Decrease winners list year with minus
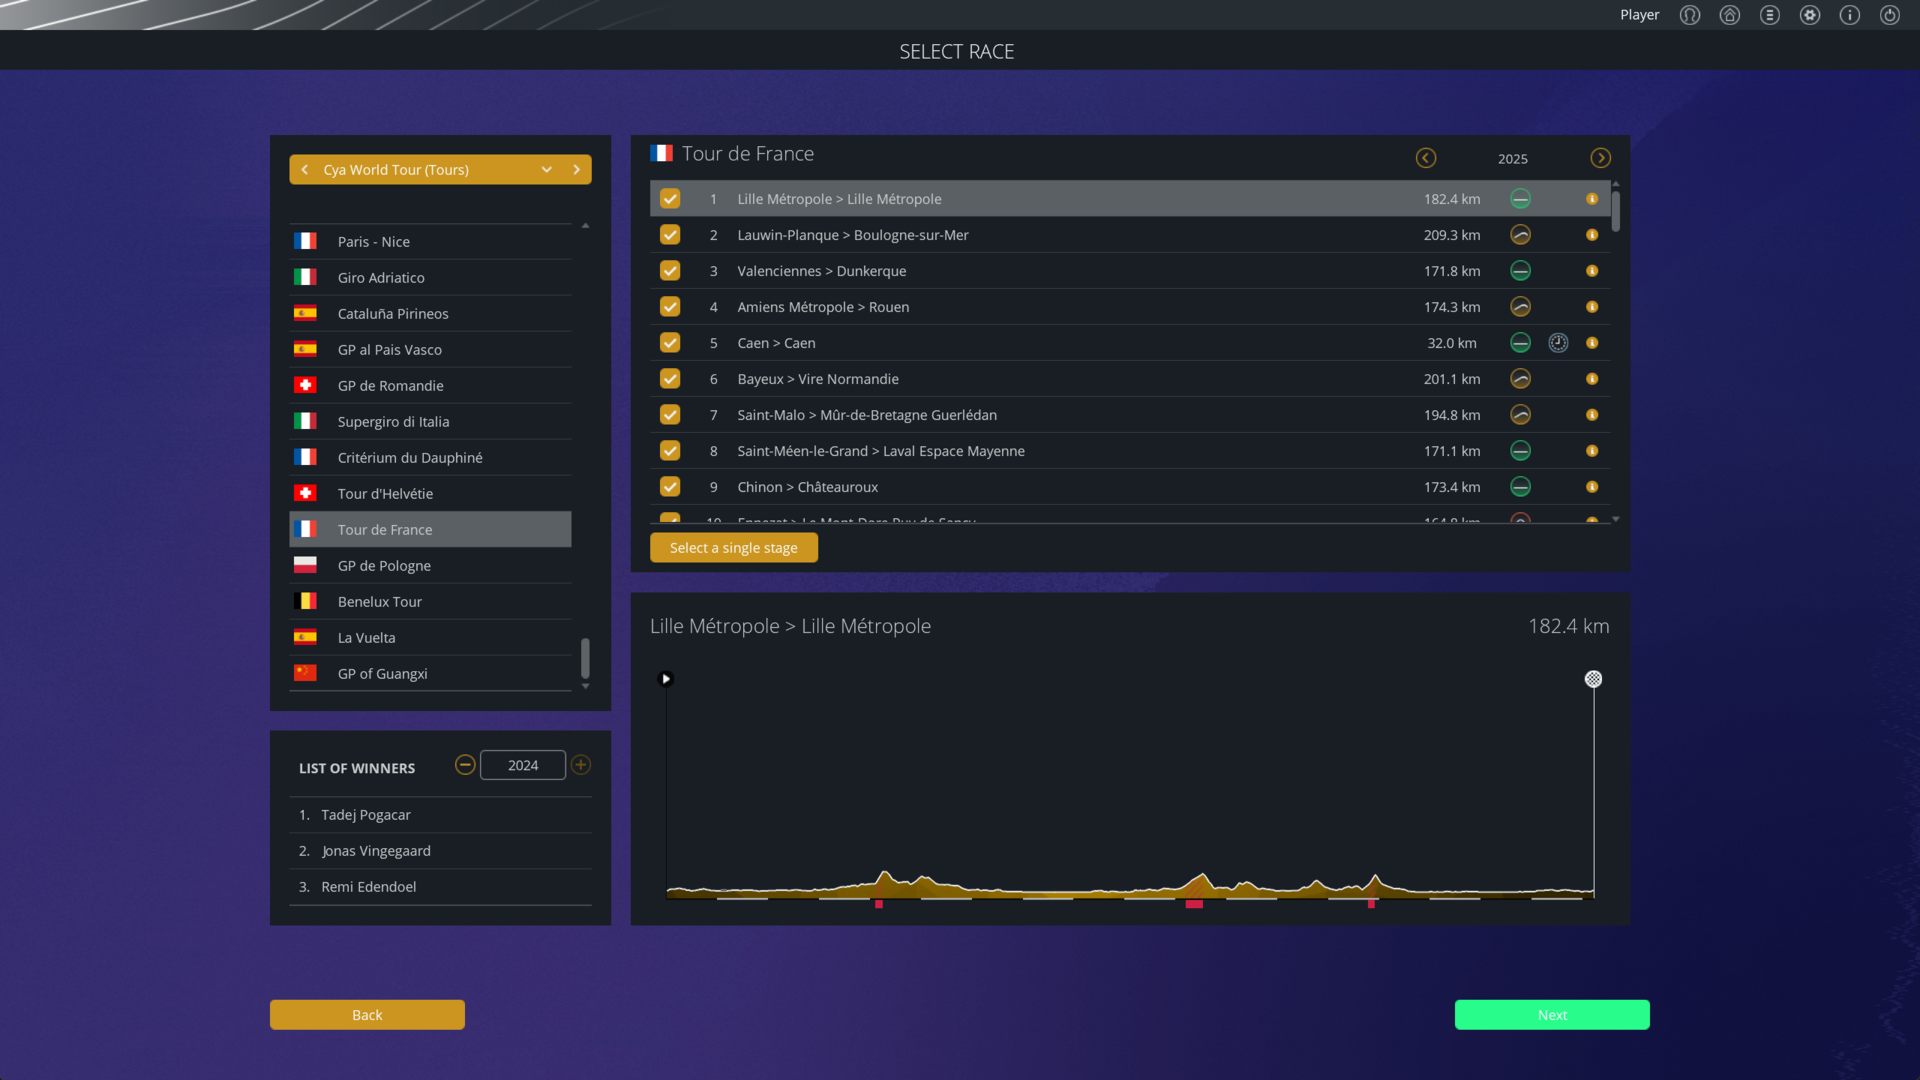The width and height of the screenshot is (1920, 1080). (x=465, y=765)
